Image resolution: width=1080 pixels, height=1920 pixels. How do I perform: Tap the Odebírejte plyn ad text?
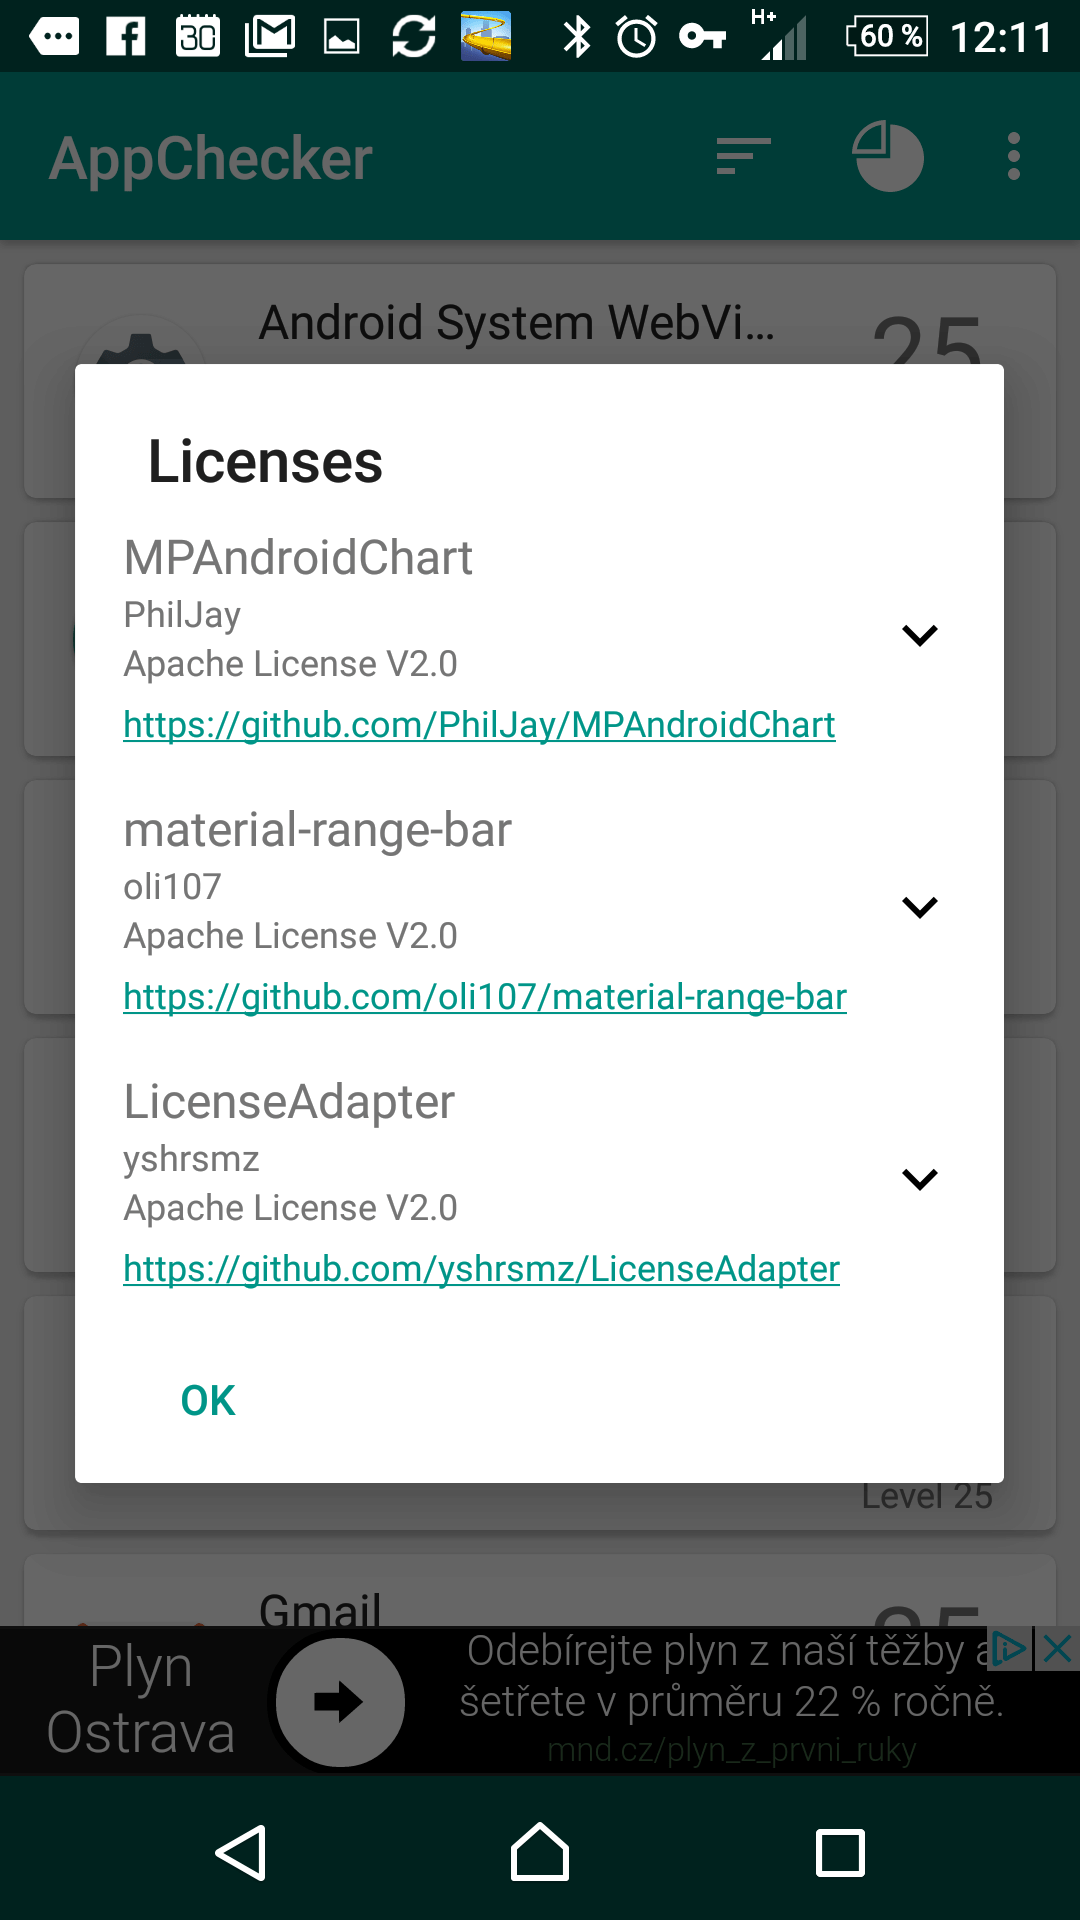click(730, 1676)
